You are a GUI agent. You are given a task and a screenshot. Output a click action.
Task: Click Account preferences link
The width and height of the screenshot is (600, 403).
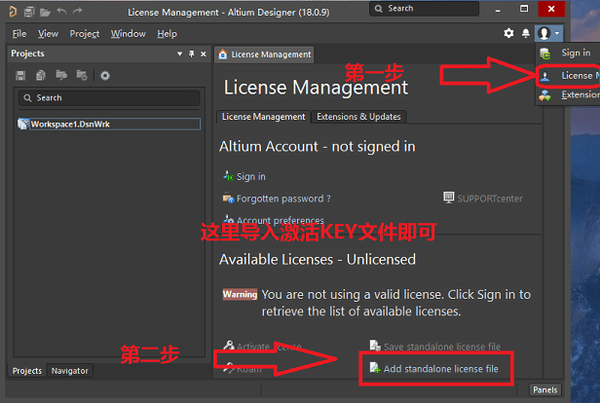click(280, 220)
